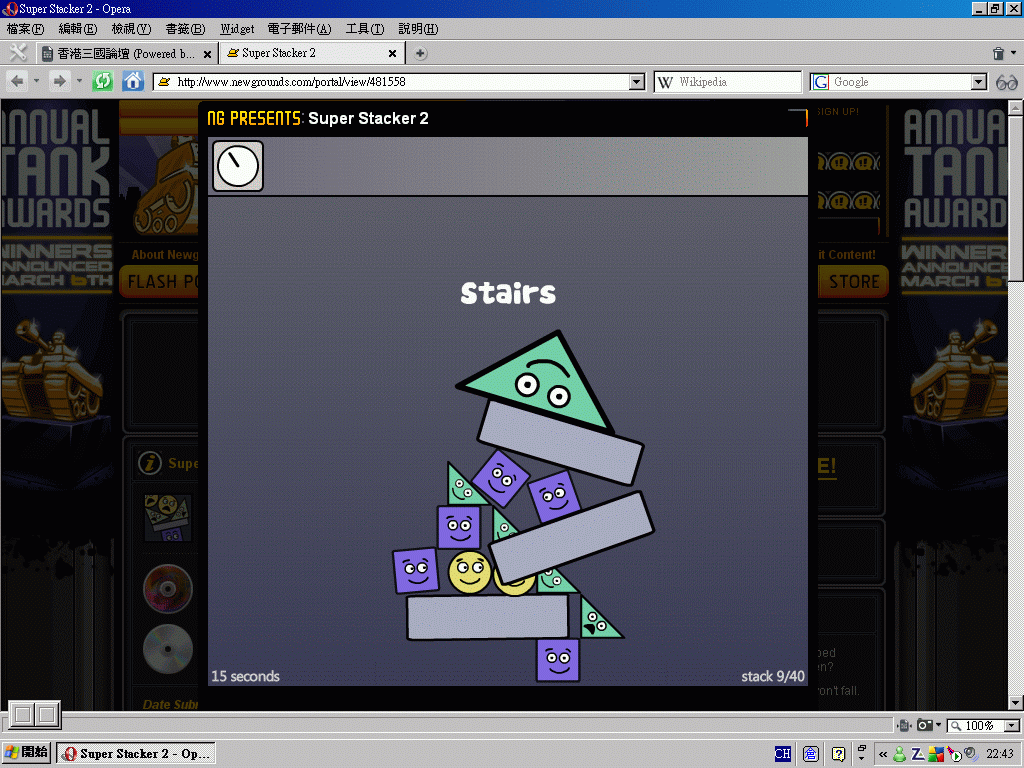The height and width of the screenshot is (768, 1024).
Task: Click the clock timer icon in the game
Action: (x=238, y=166)
